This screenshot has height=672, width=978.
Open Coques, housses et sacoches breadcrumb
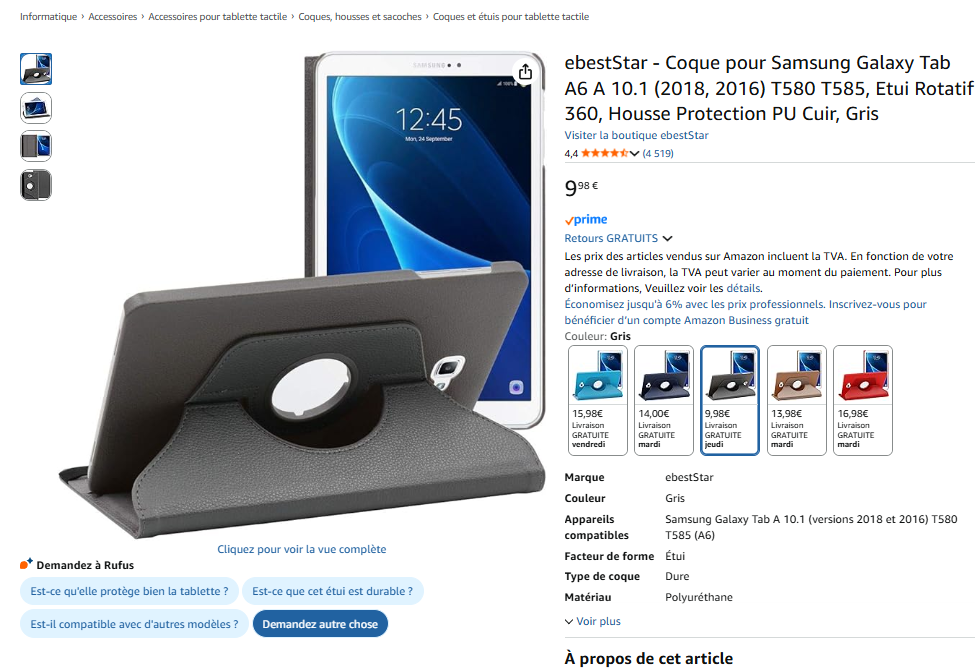pyautogui.click(x=360, y=17)
